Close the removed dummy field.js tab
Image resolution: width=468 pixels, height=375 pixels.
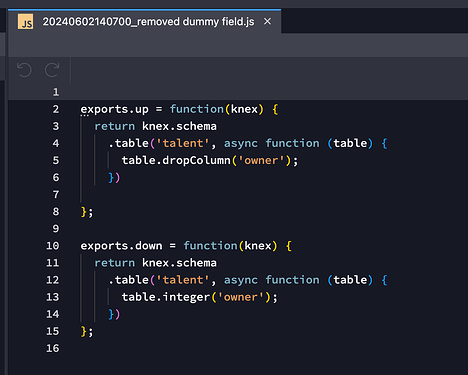point(267,22)
